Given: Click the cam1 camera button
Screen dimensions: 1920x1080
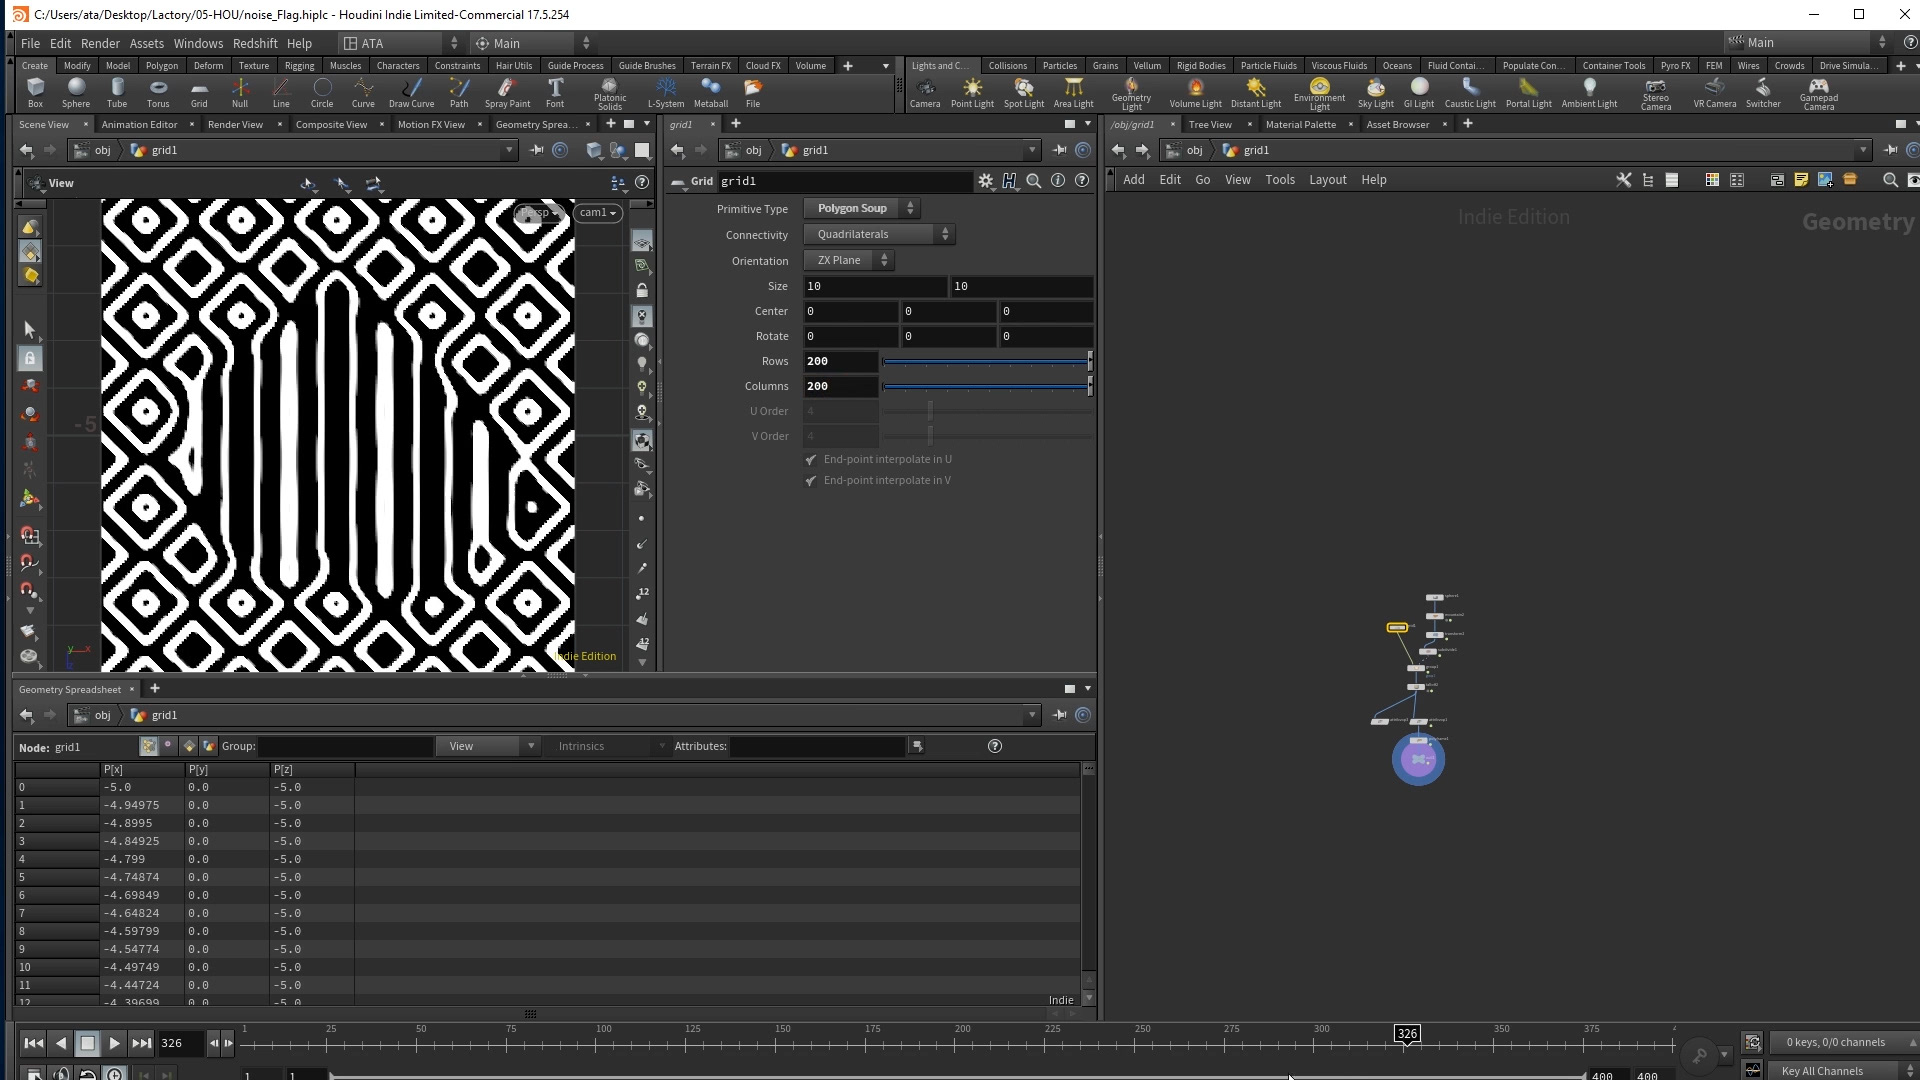Looking at the screenshot, I should coord(598,212).
